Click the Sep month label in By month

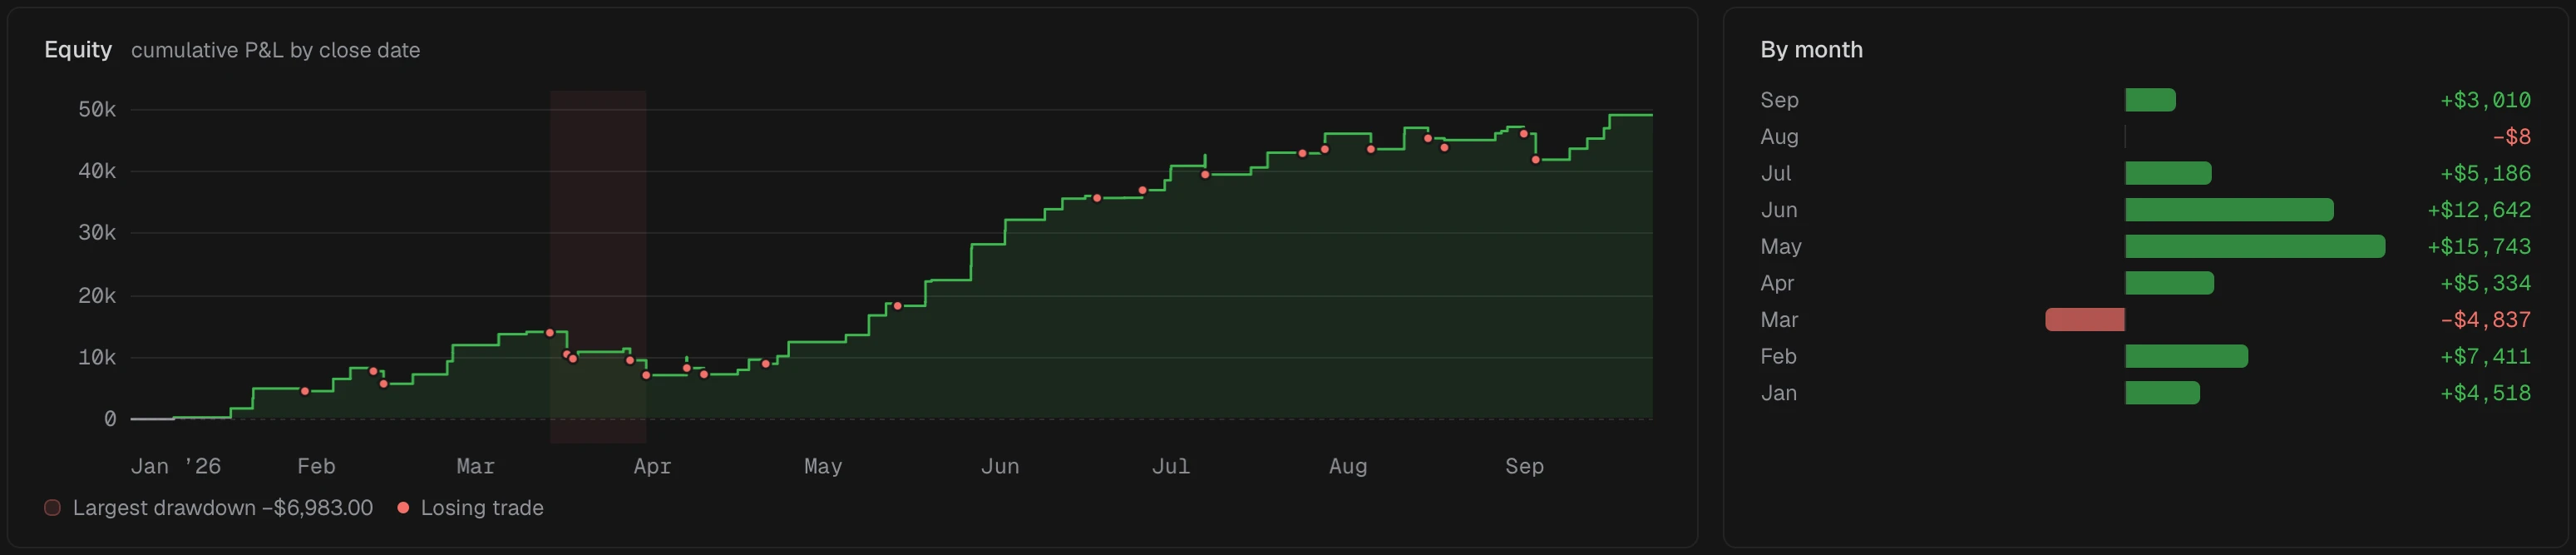(1779, 100)
